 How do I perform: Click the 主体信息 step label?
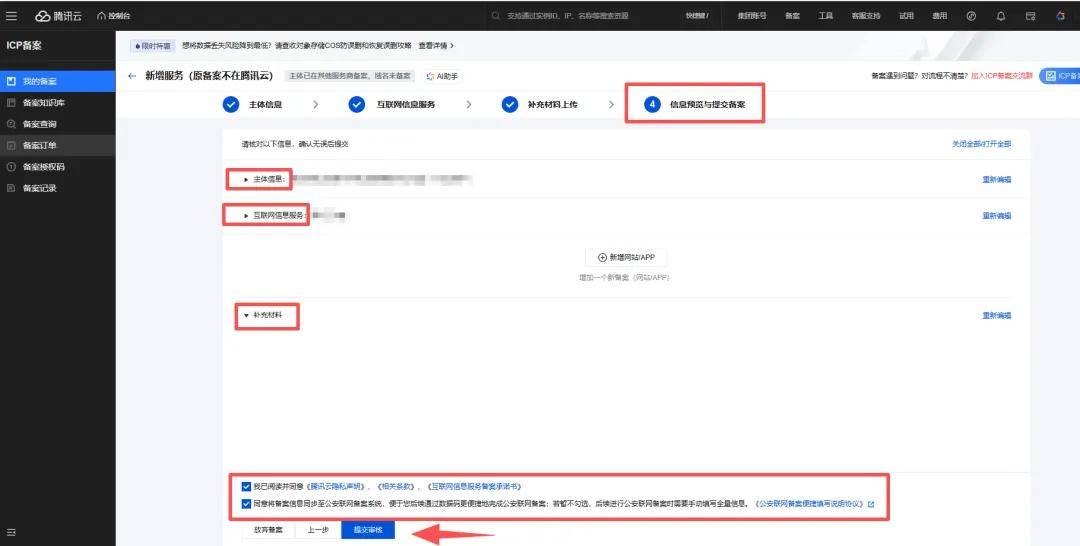coord(265,105)
